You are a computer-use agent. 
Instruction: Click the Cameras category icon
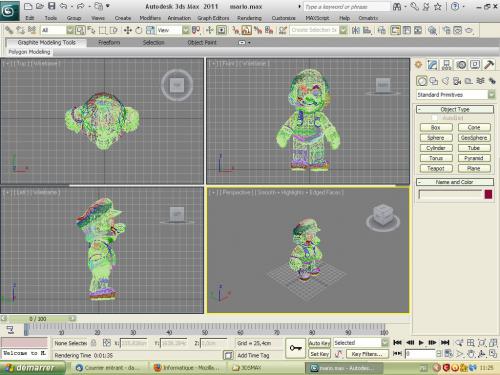457,81
